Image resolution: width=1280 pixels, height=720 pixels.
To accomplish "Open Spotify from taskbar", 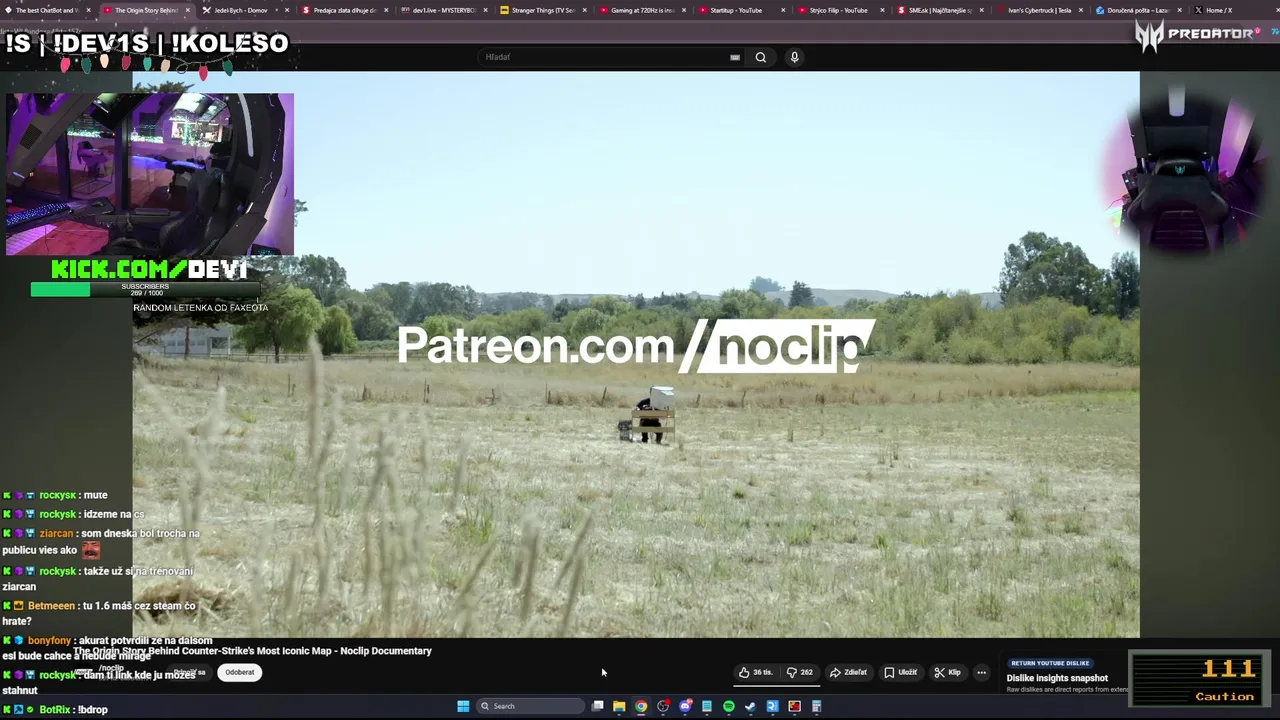I will coord(728,706).
